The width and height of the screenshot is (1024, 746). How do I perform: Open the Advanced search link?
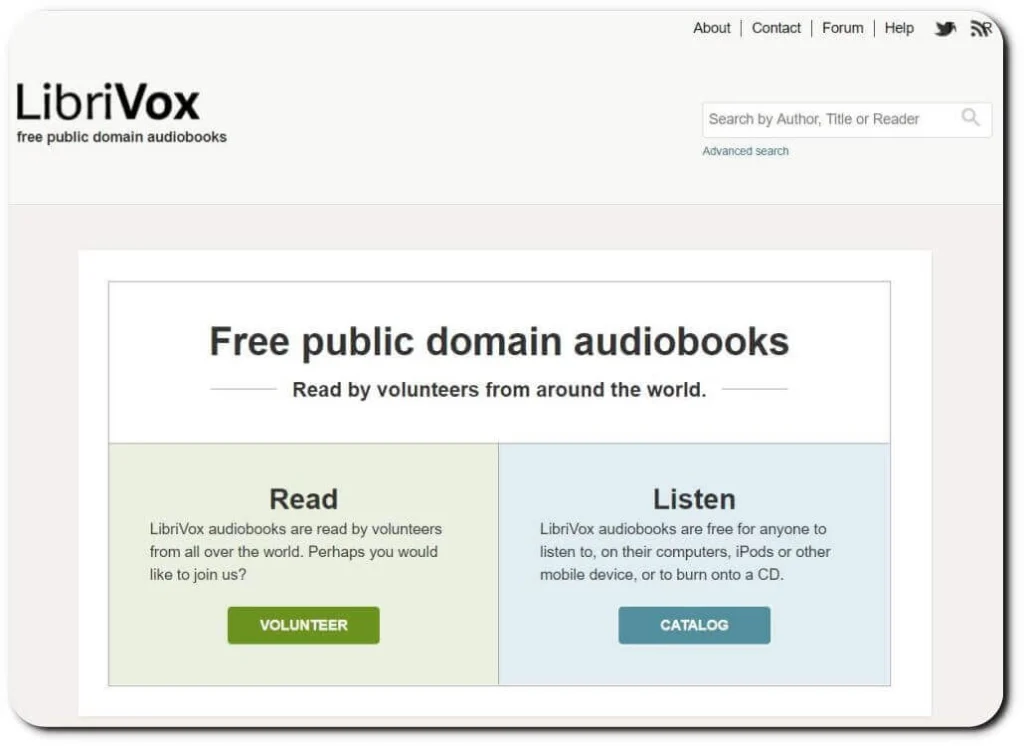745,151
